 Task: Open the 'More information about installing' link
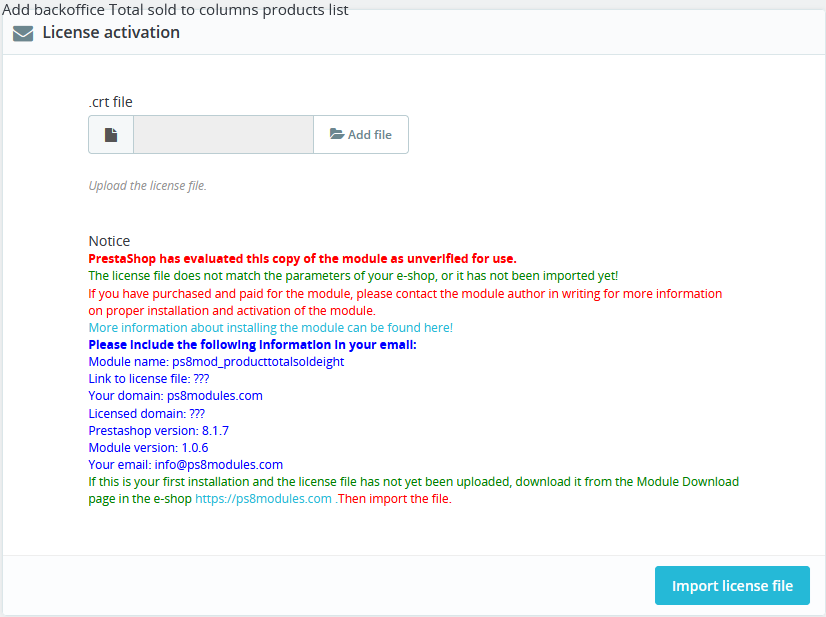271,328
